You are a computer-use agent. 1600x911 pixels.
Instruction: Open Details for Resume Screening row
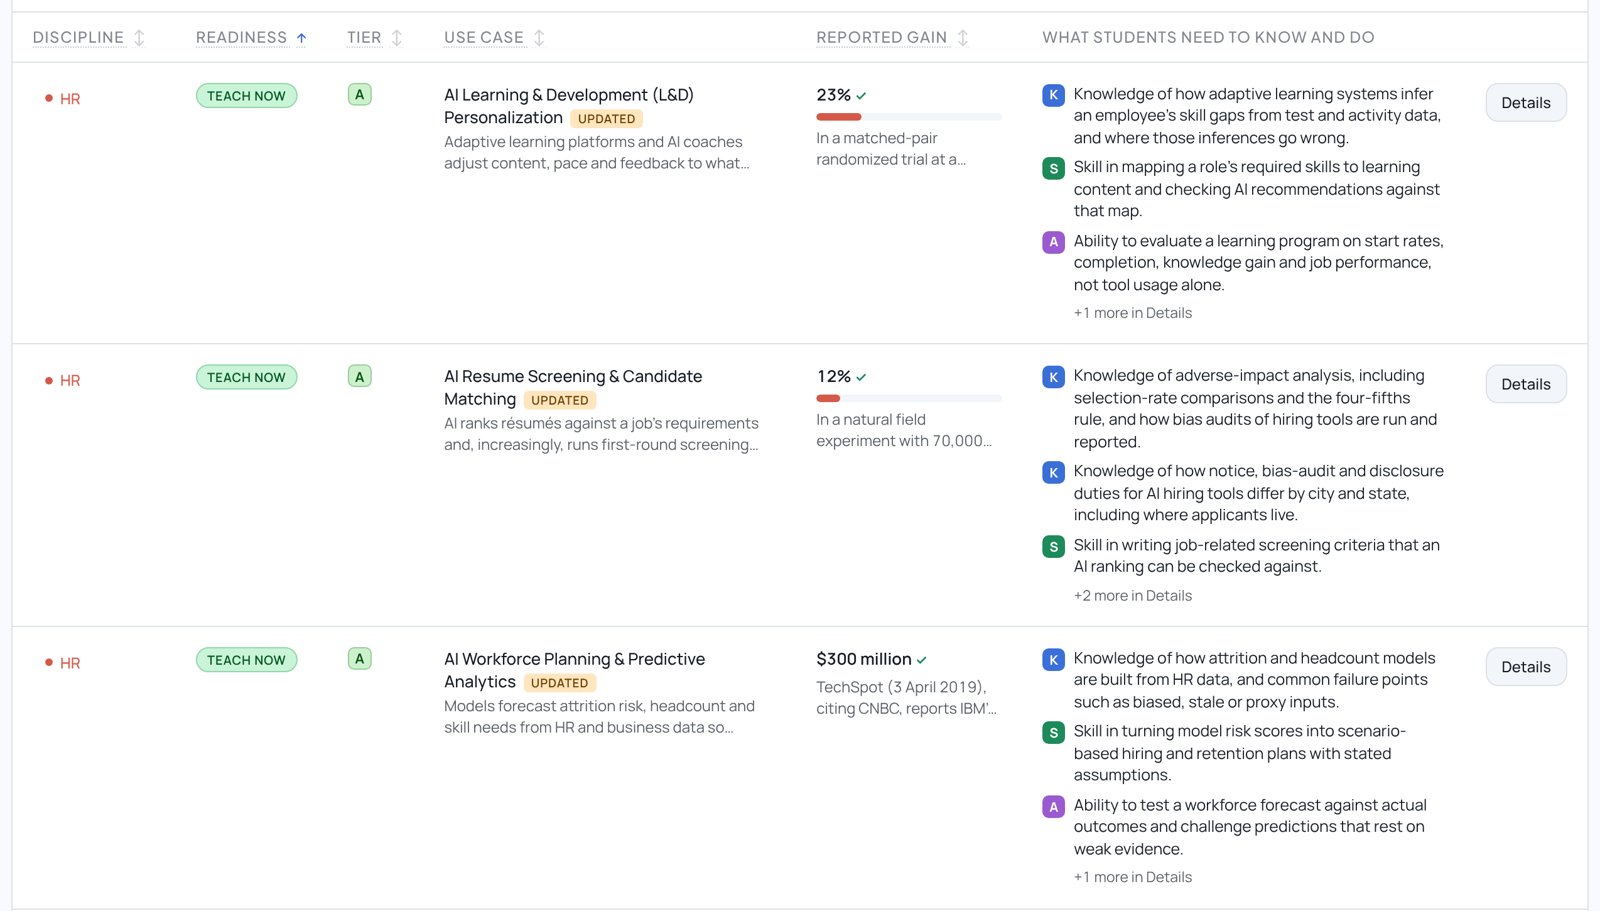click(x=1526, y=384)
